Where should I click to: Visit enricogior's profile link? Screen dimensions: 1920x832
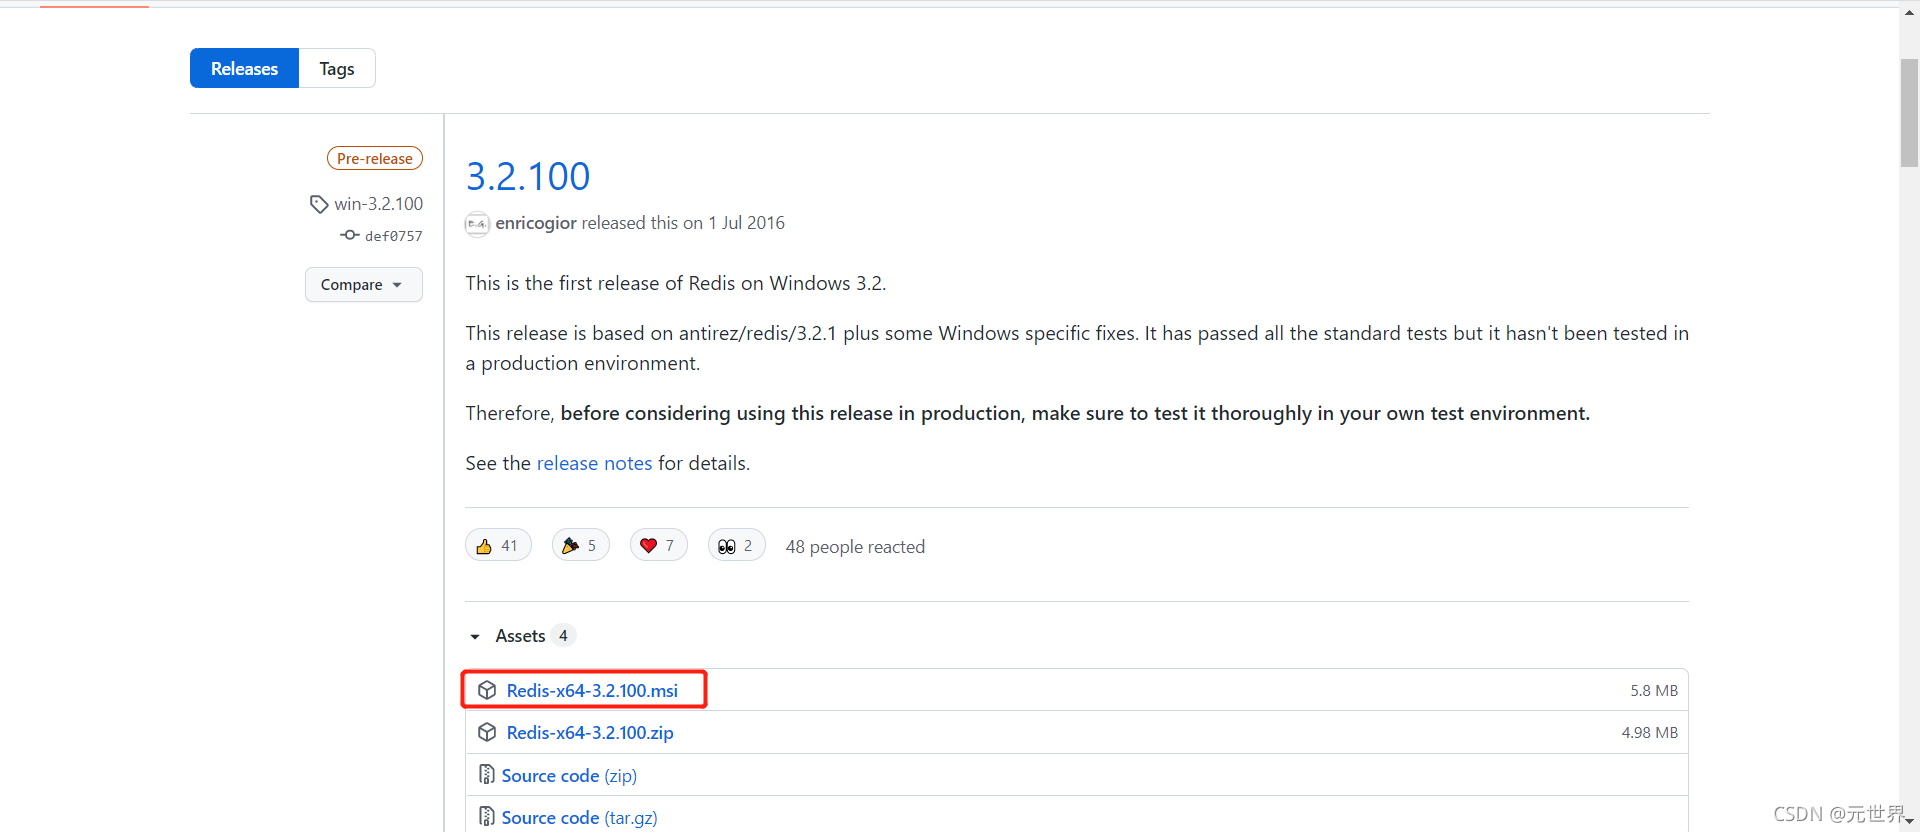(536, 223)
